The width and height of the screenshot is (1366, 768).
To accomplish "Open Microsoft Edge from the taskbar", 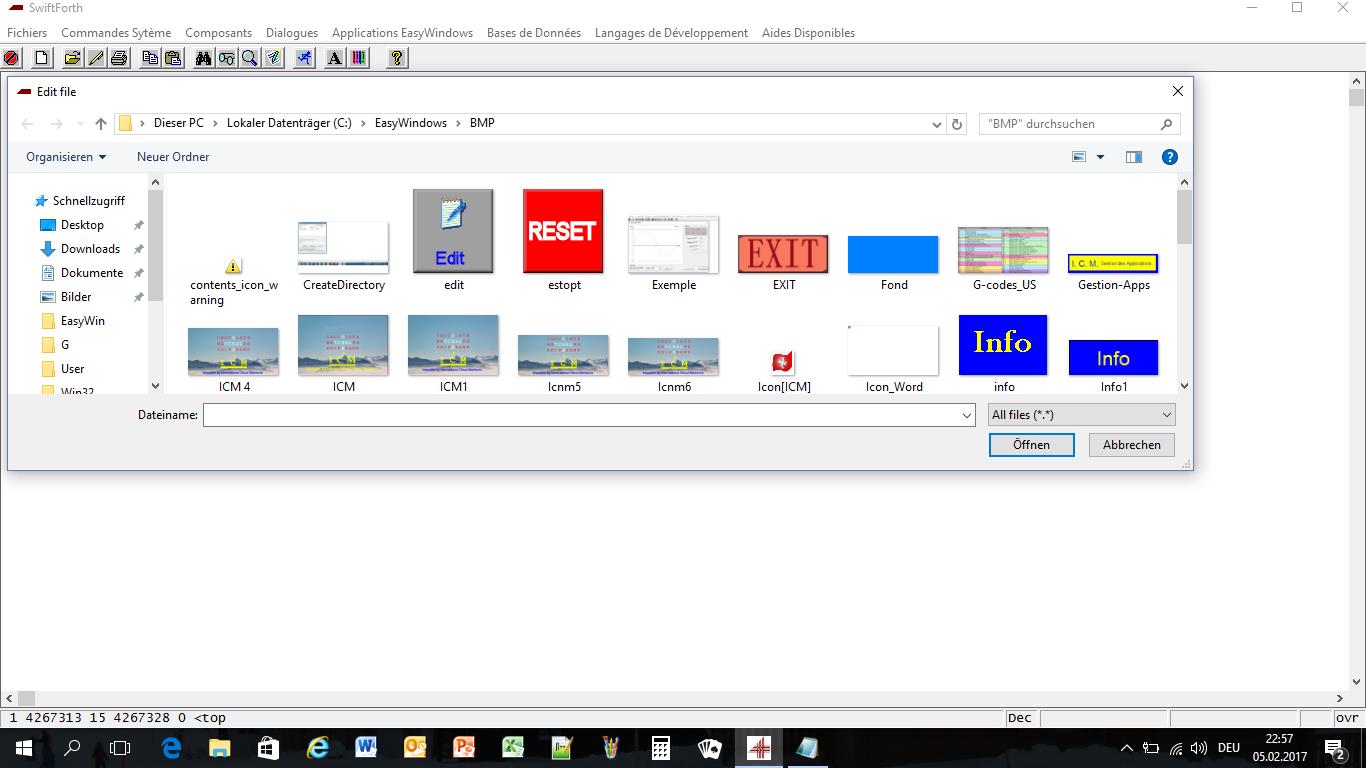I will point(171,748).
